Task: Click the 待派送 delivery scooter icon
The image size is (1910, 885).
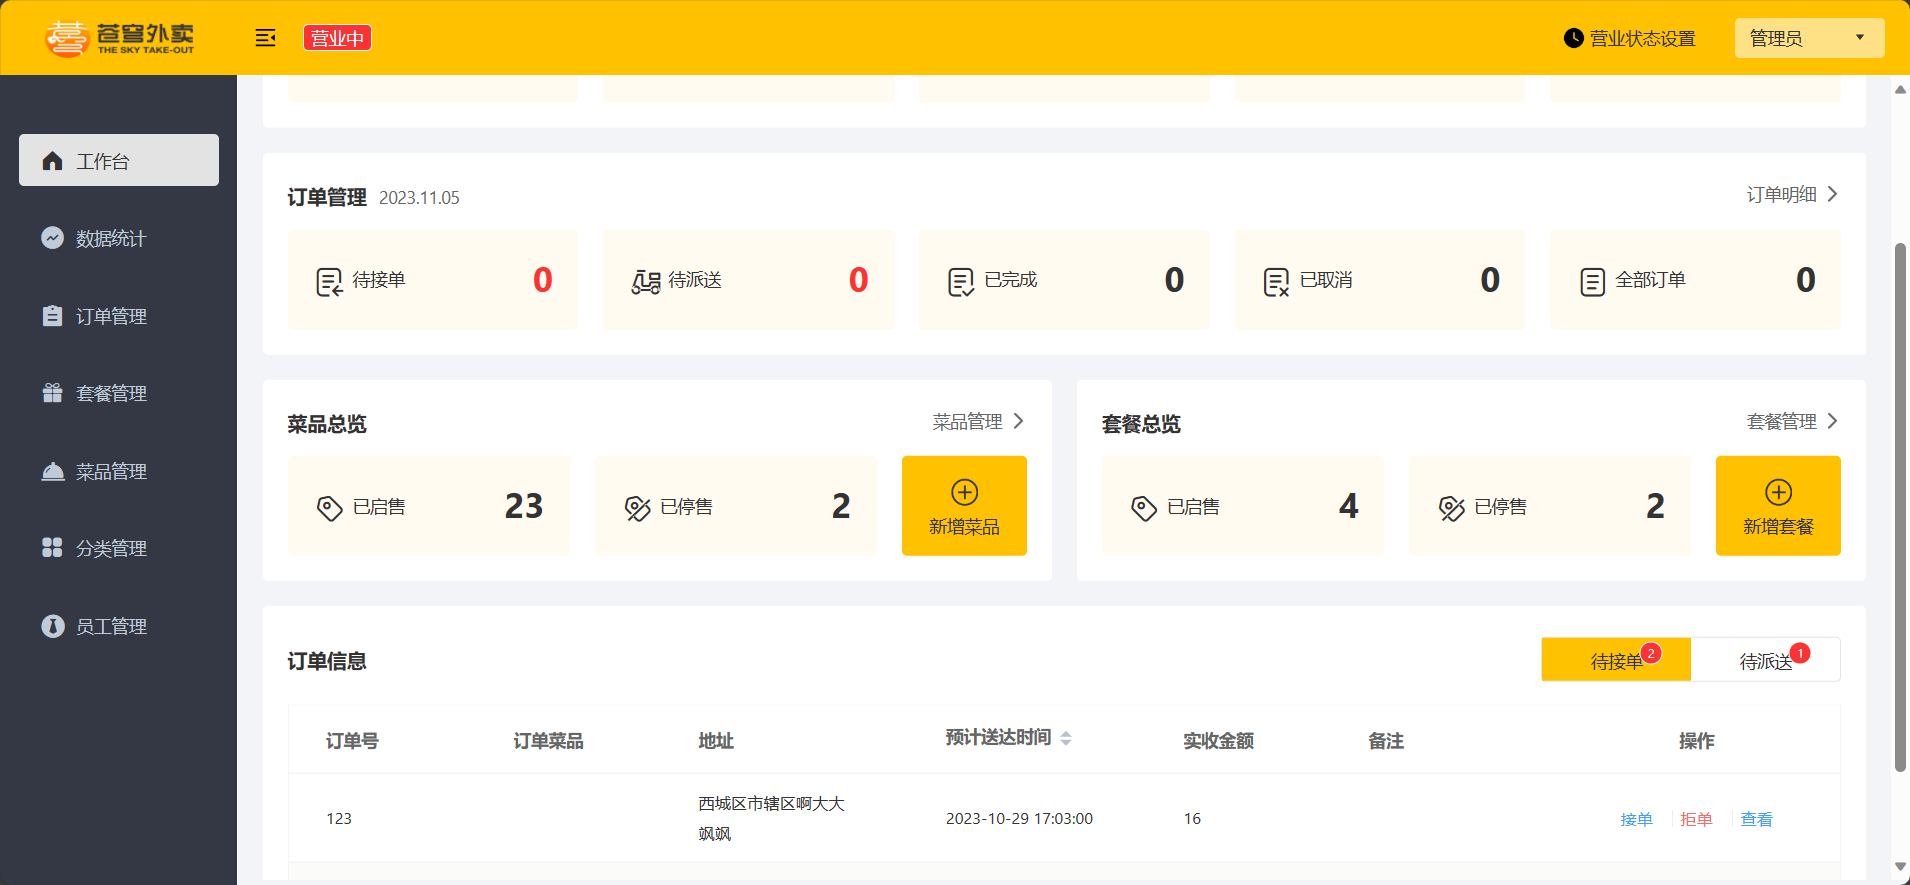Action: click(645, 282)
